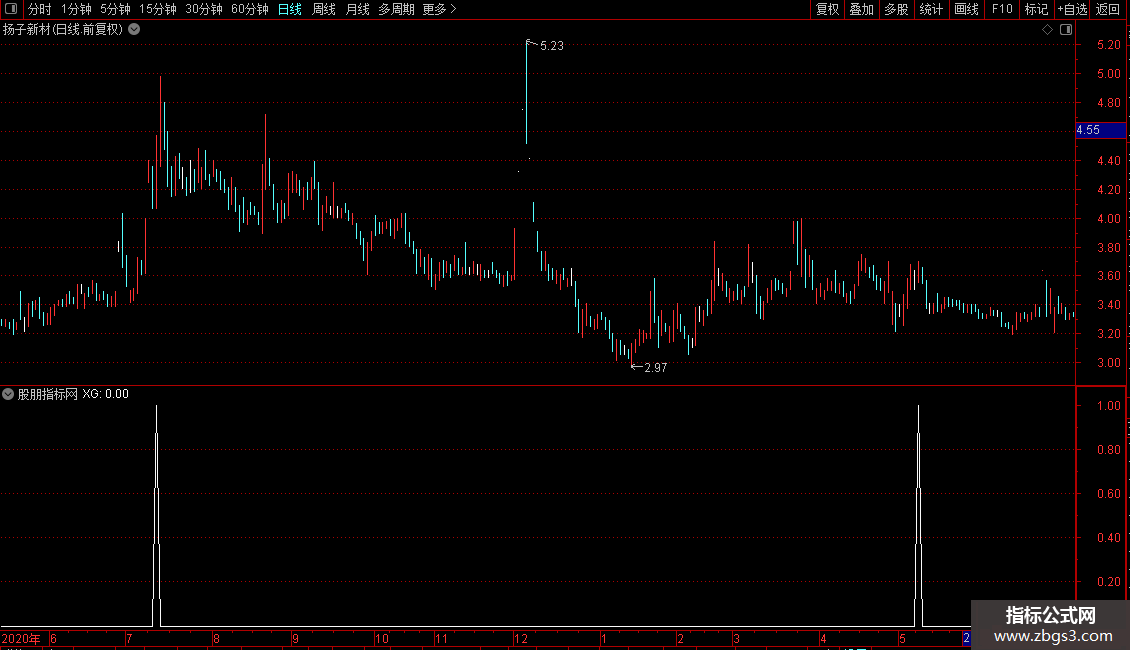Viewport: 1130px width, 650px height.
Task: Click month 9 on the time axis
Action: pos(295,638)
